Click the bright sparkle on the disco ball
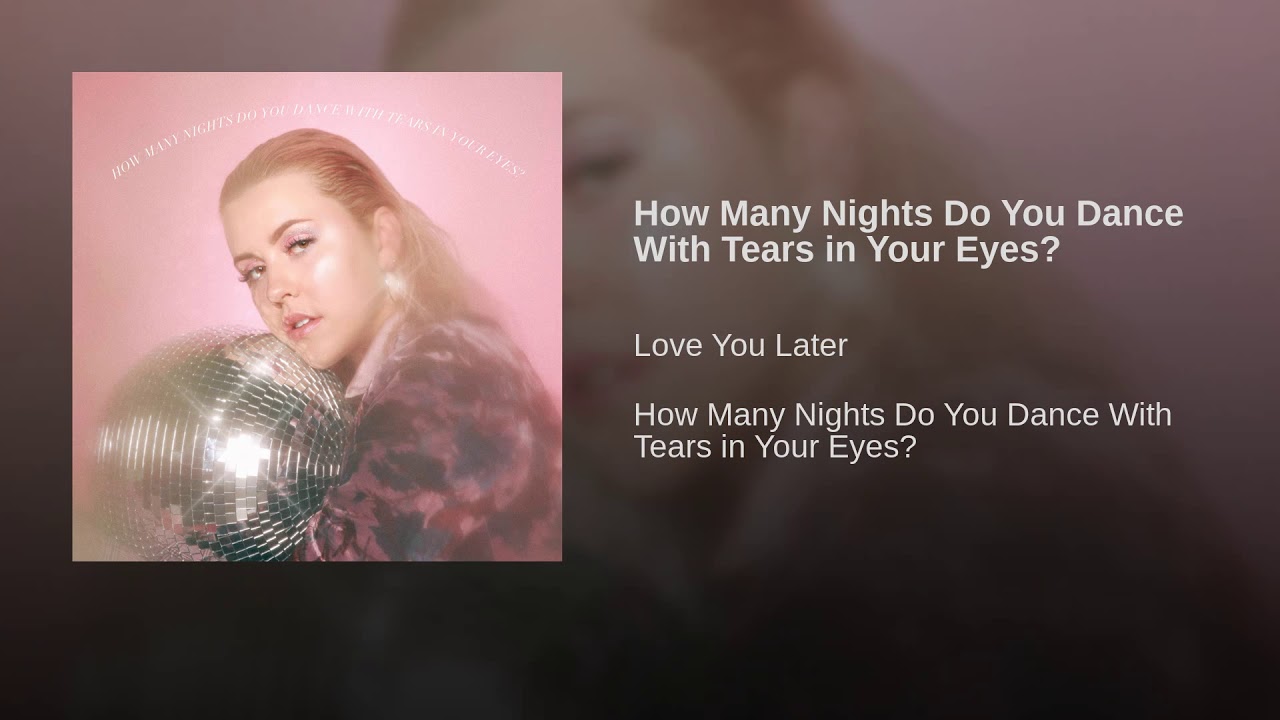The image size is (1280, 720). pyautogui.click(x=240, y=452)
